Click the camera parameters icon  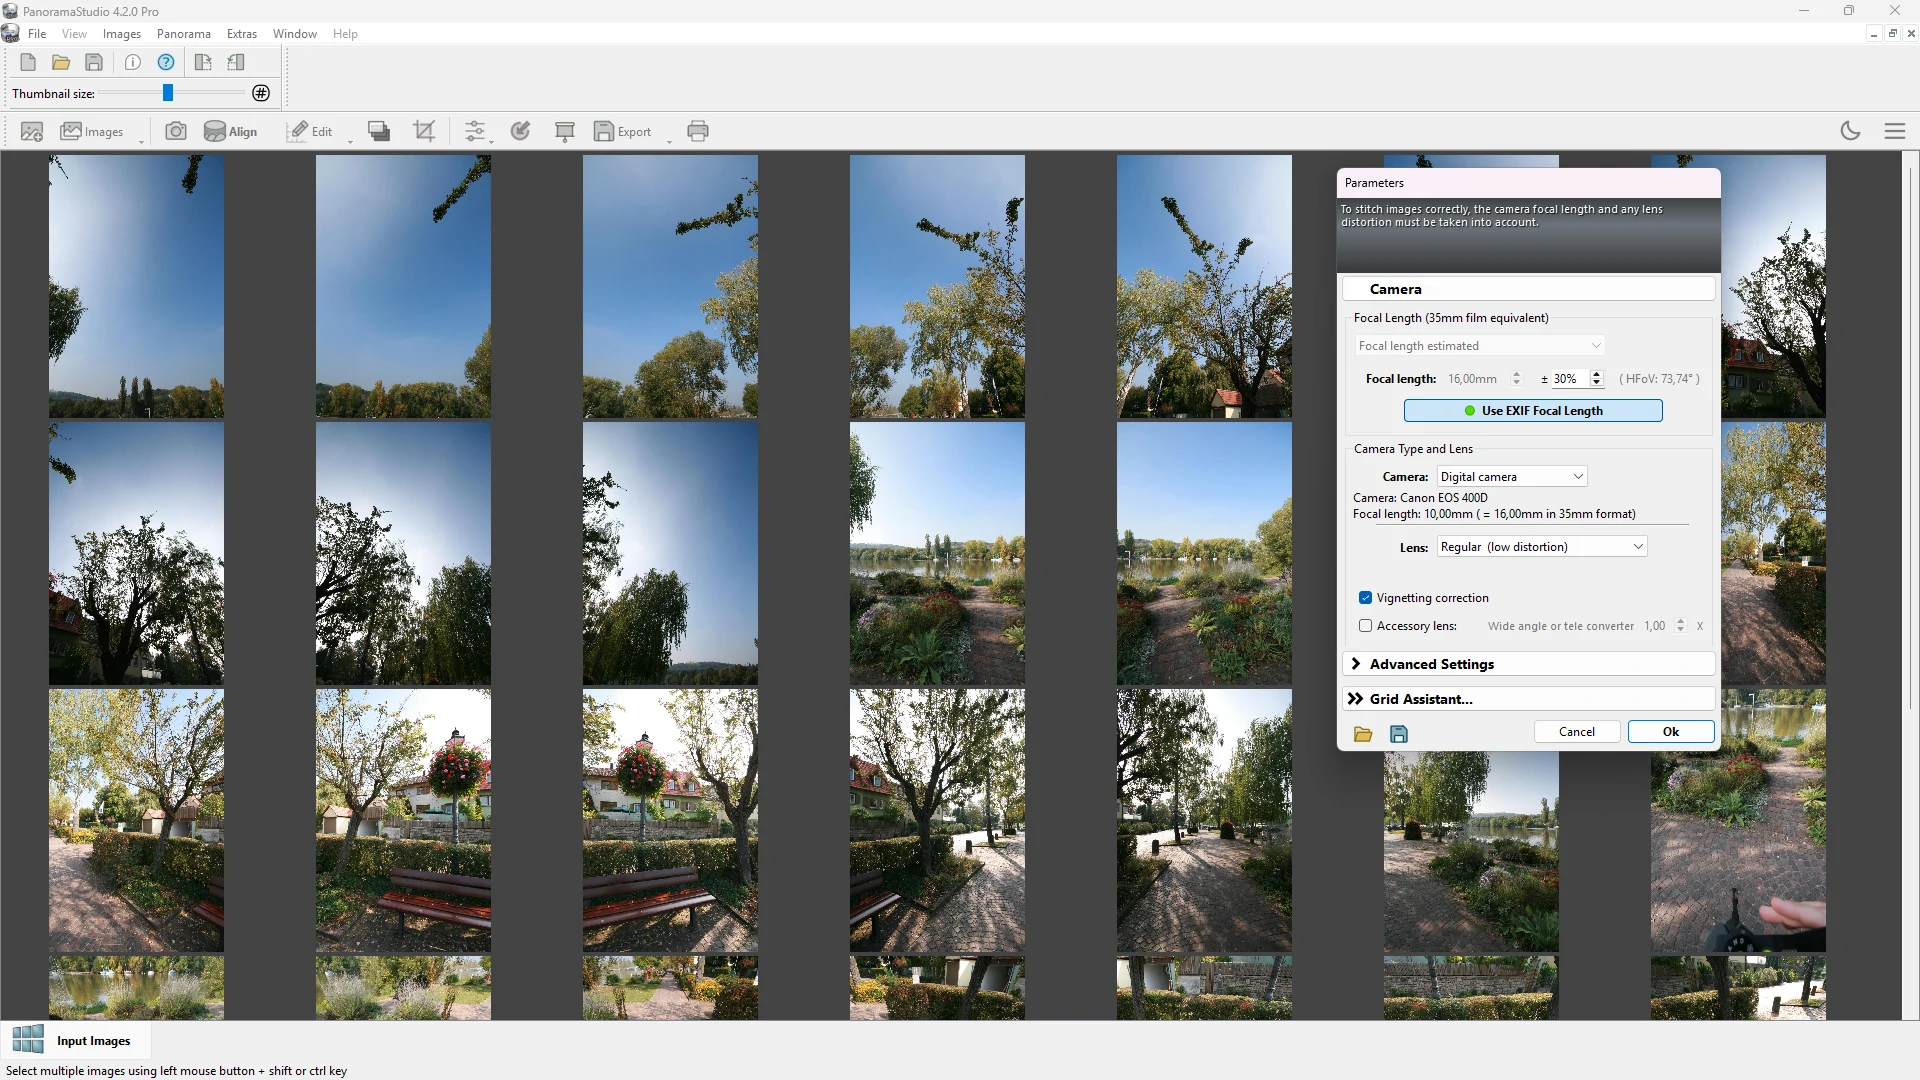click(176, 131)
